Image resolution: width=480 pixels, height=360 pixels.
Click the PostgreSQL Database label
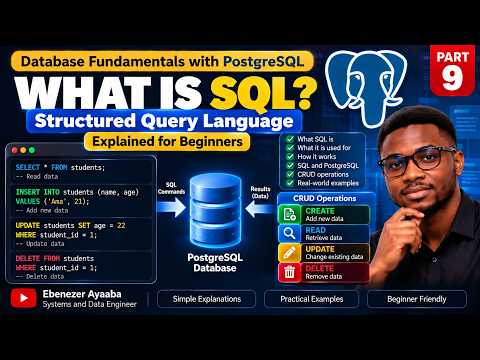point(215,263)
